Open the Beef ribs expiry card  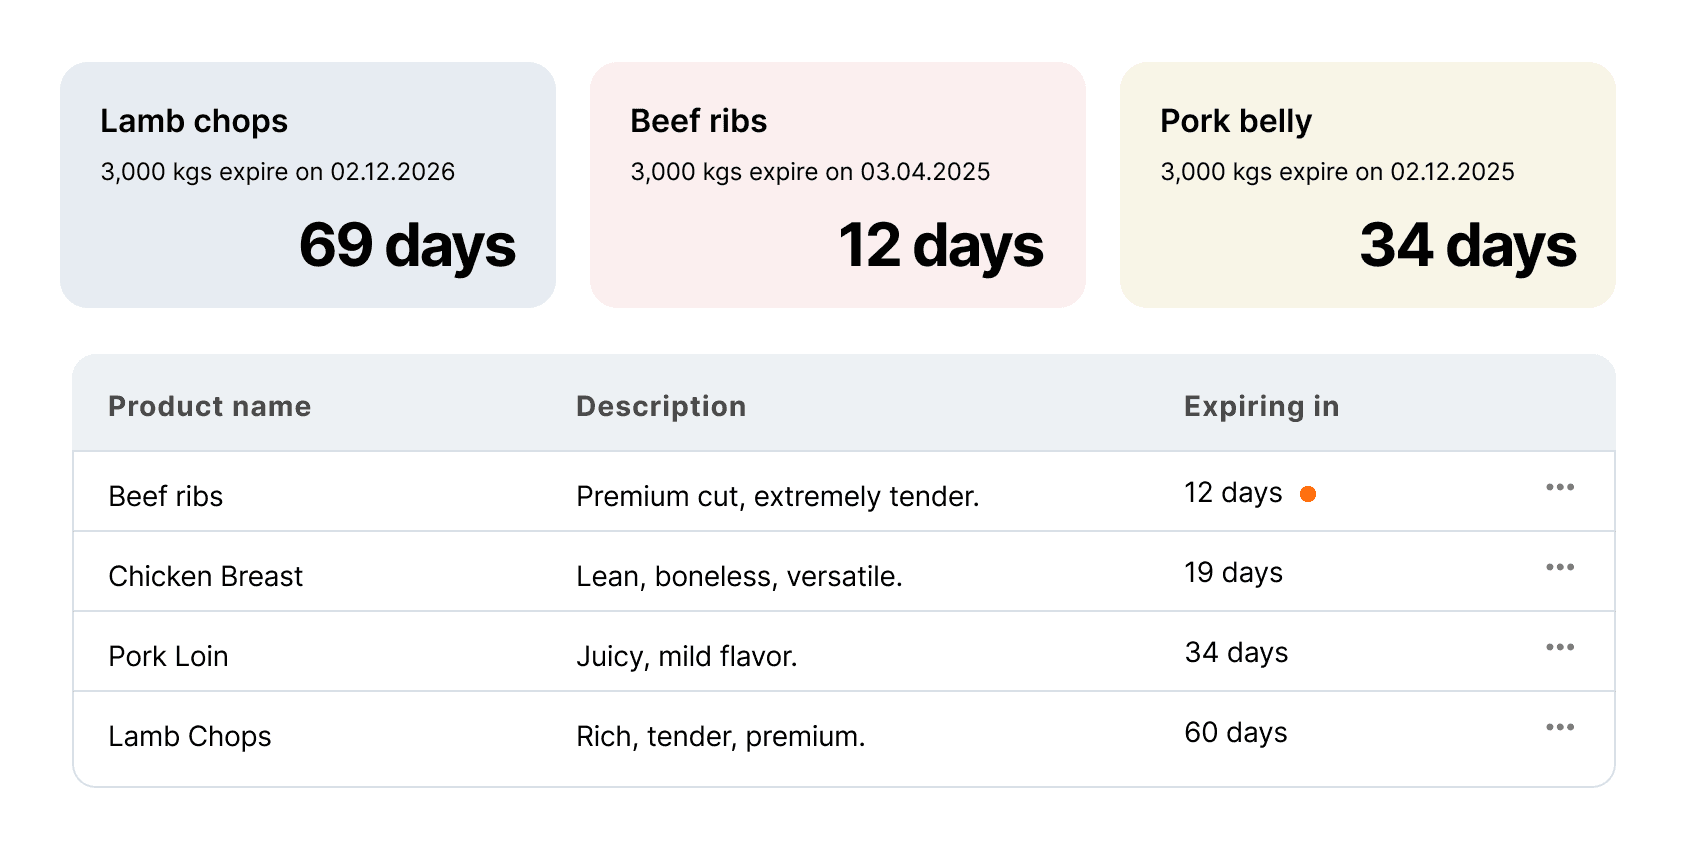838,185
